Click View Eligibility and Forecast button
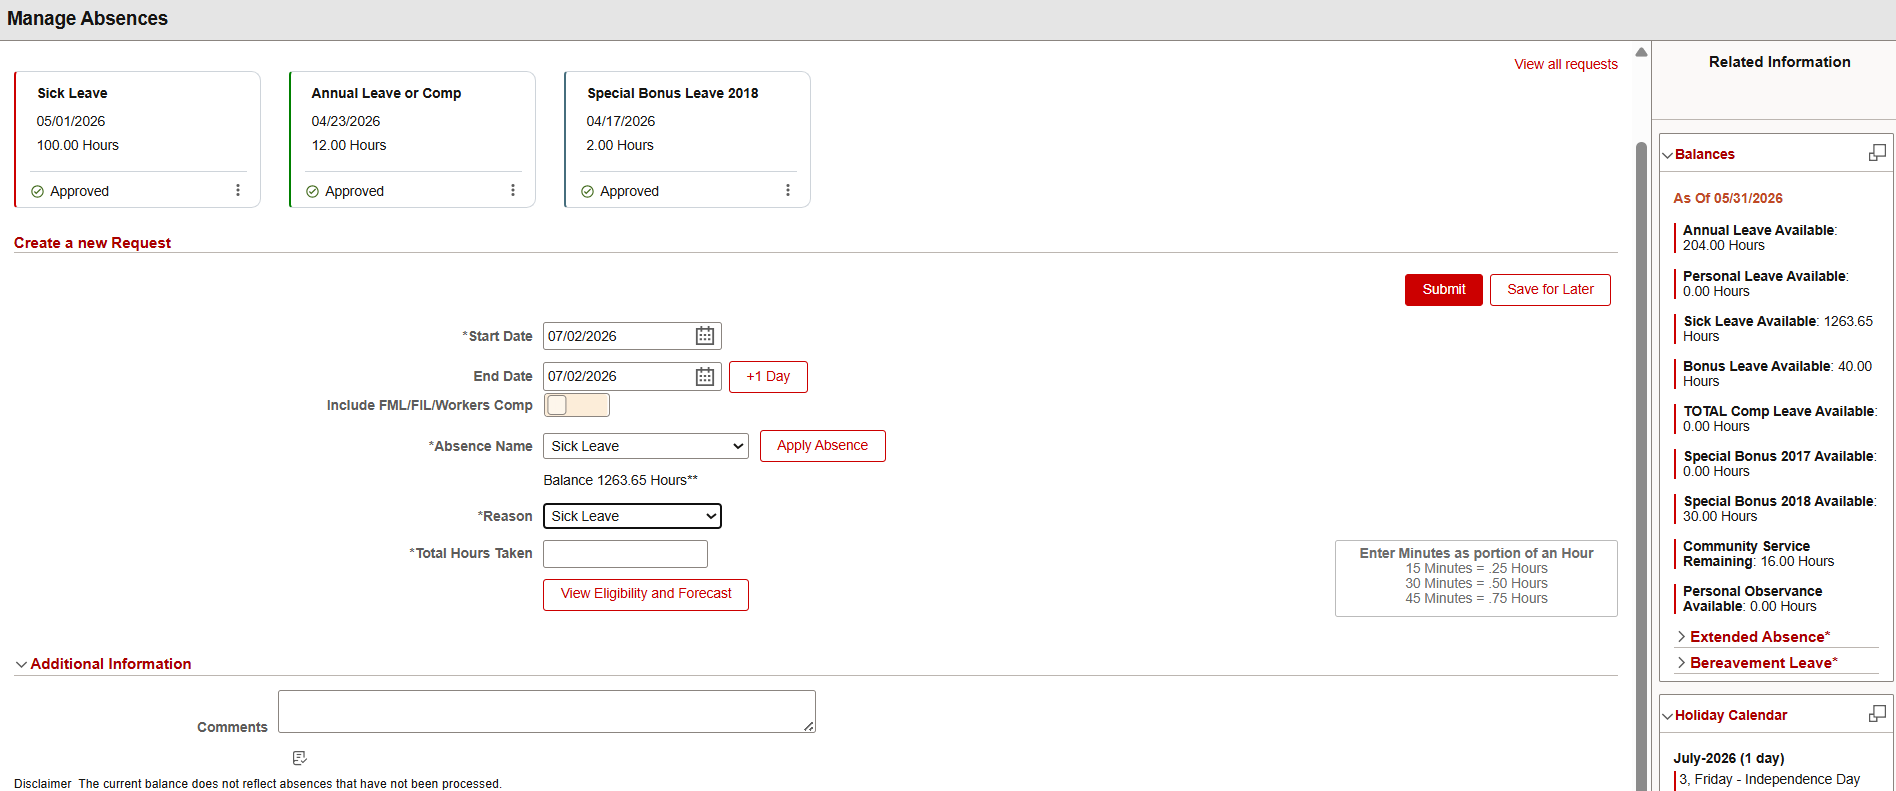 click(x=646, y=594)
